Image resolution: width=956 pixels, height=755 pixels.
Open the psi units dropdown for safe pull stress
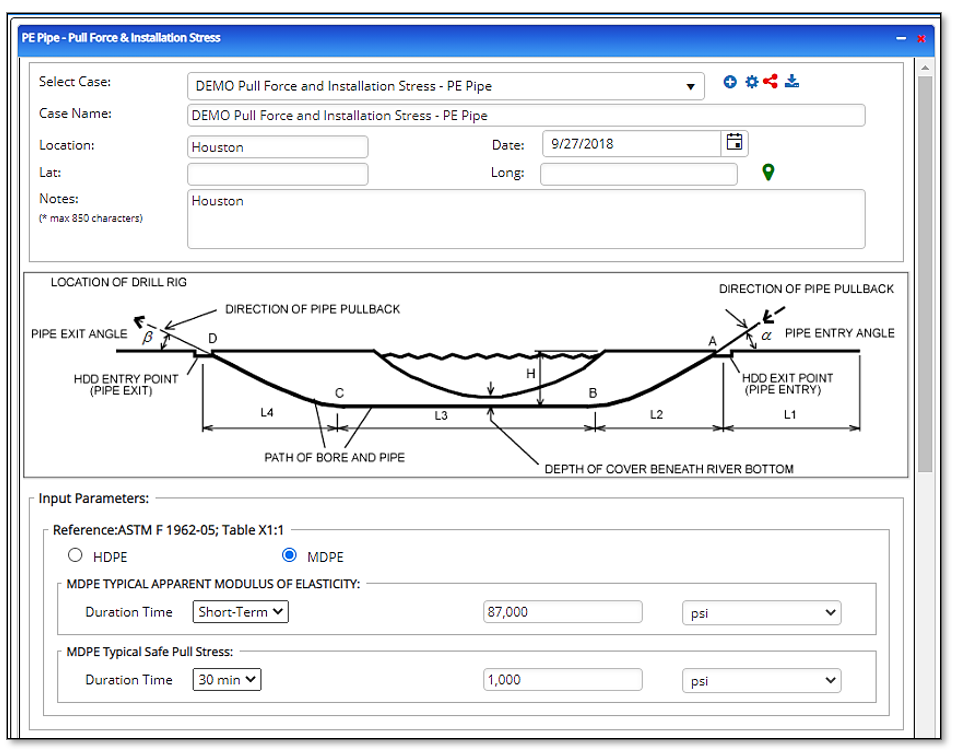760,680
